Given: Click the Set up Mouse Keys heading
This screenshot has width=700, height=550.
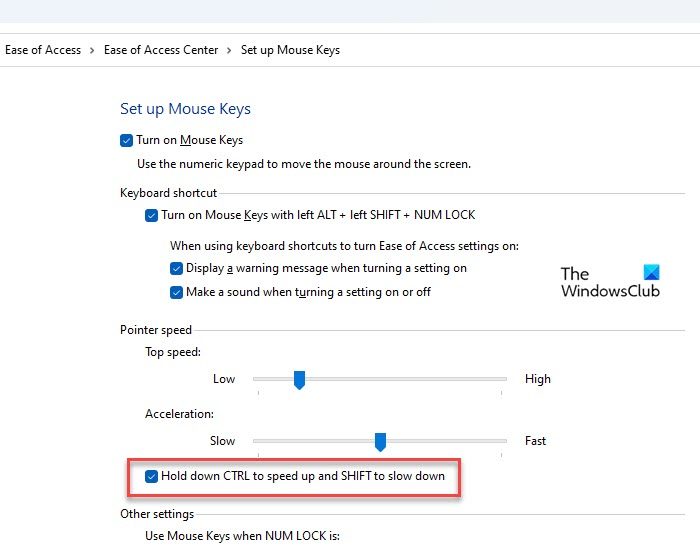Looking at the screenshot, I should [x=185, y=109].
